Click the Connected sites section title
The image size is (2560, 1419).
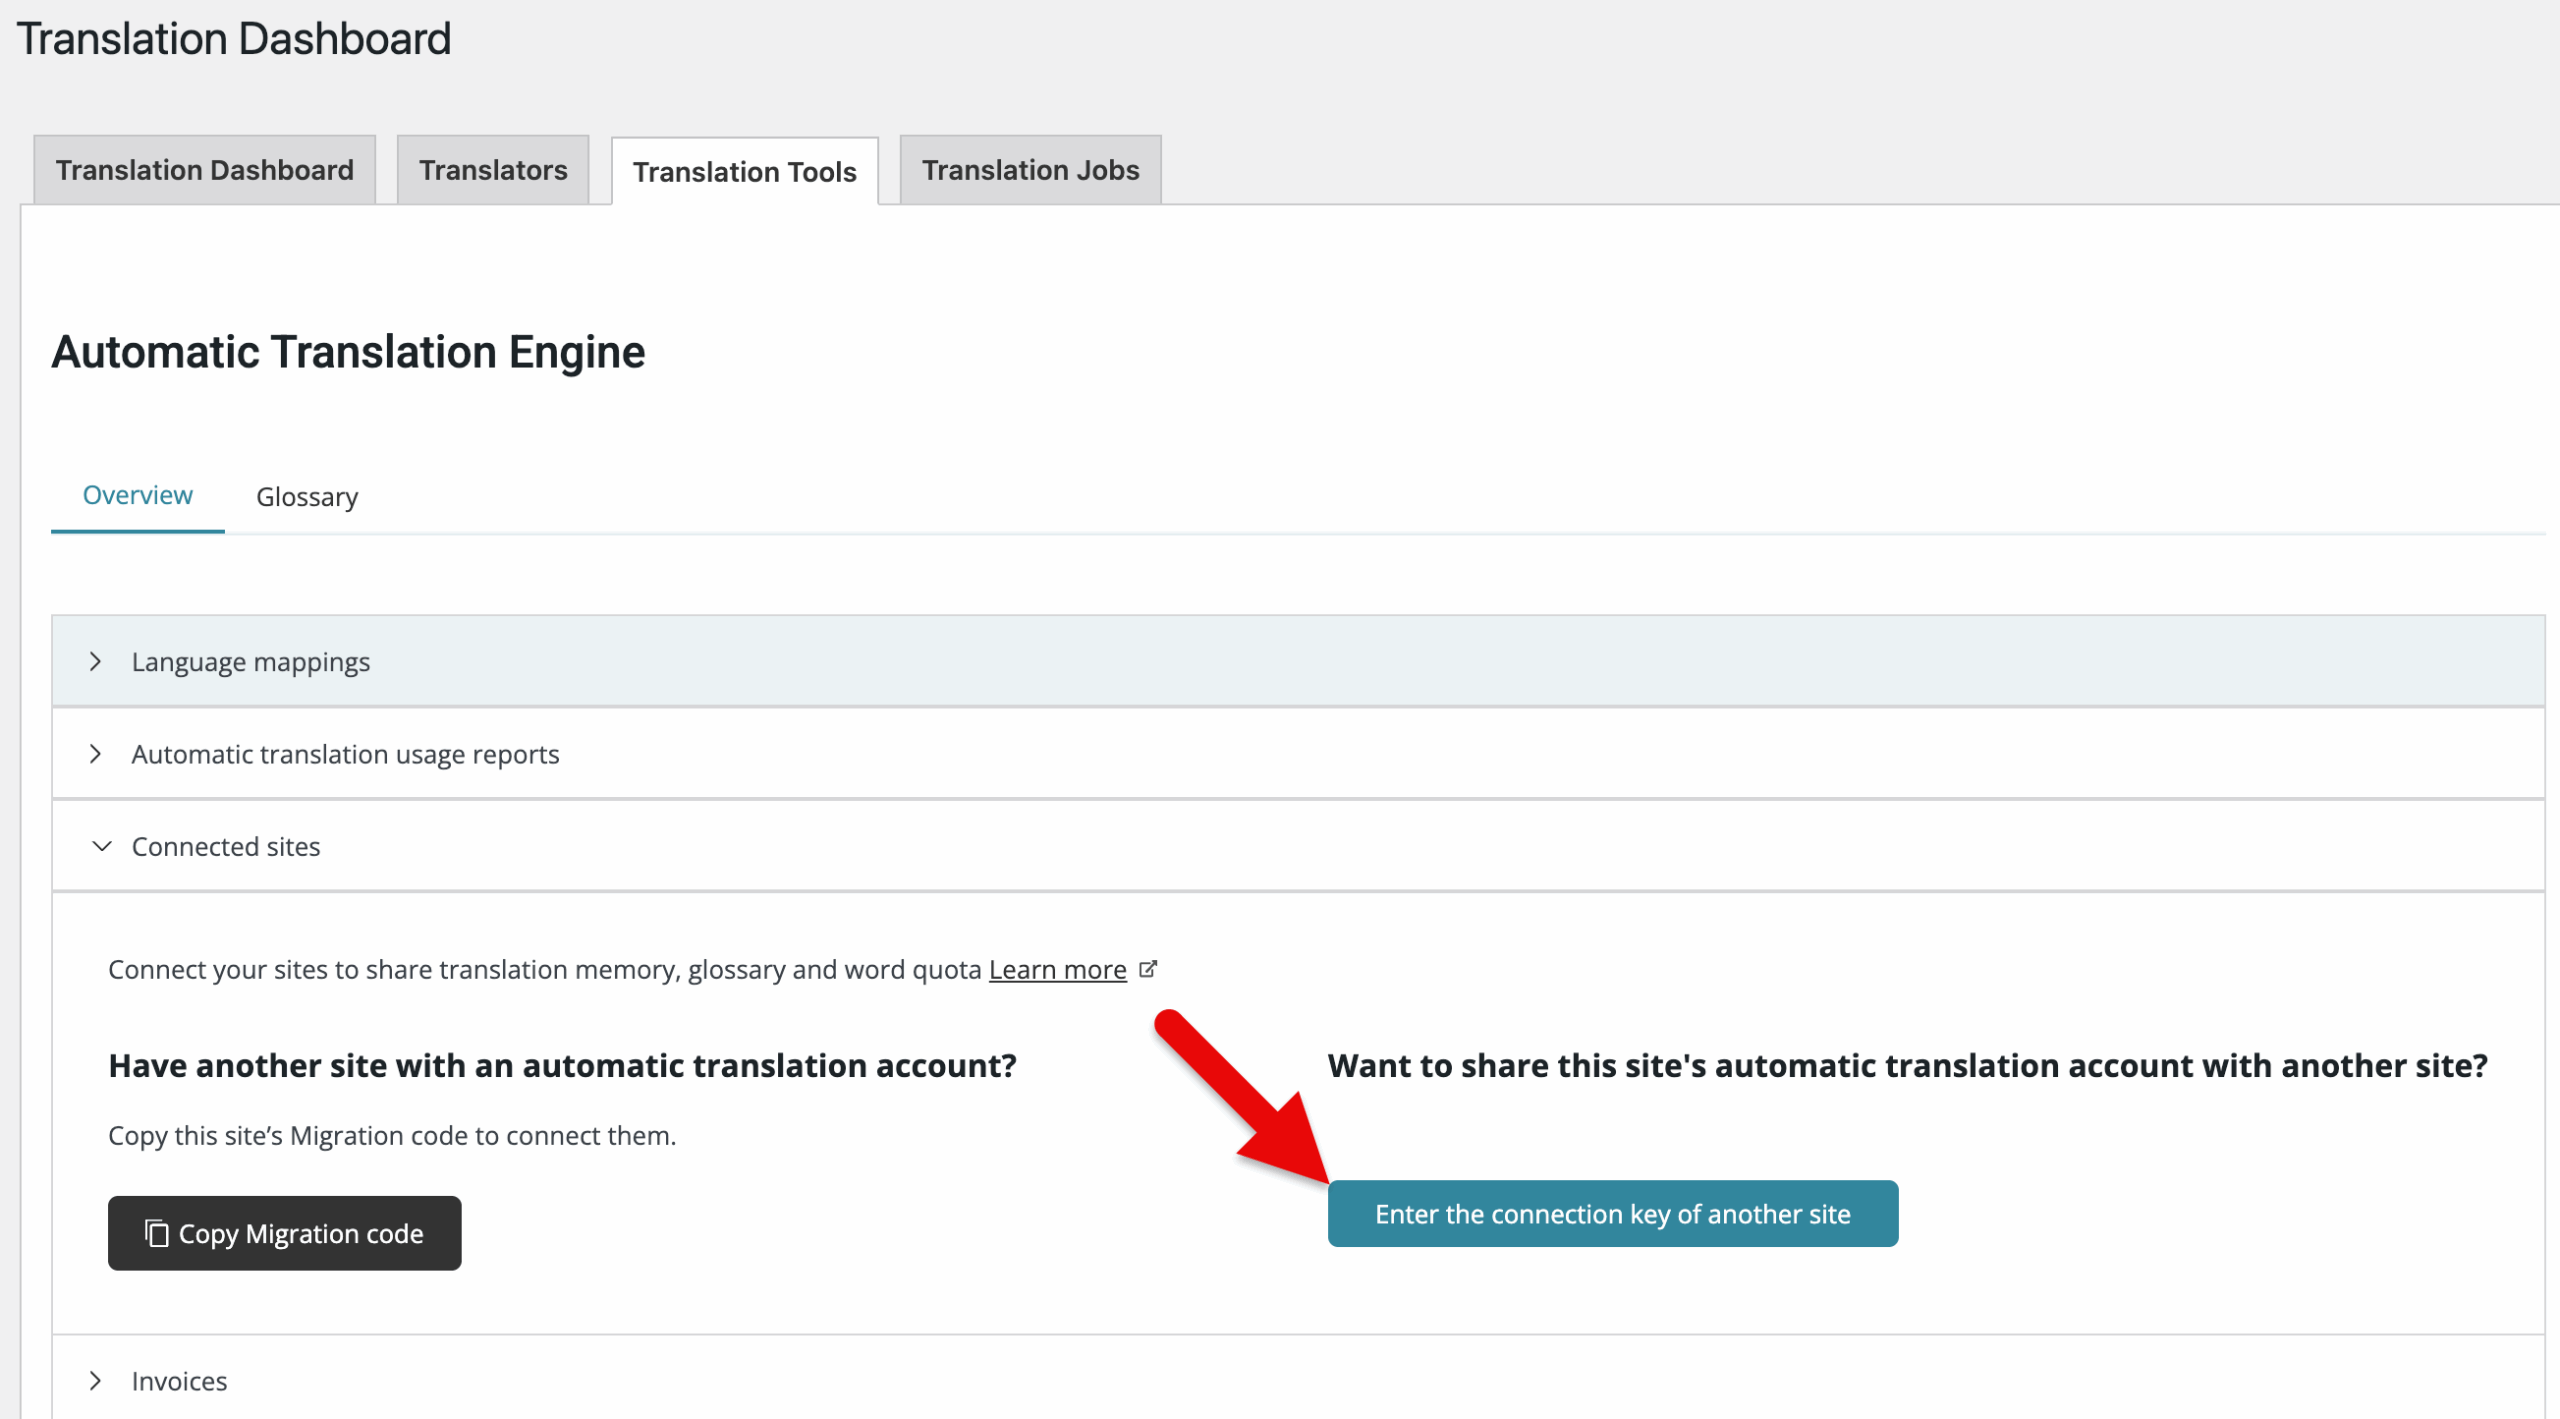pyautogui.click(x=226, y=847)
